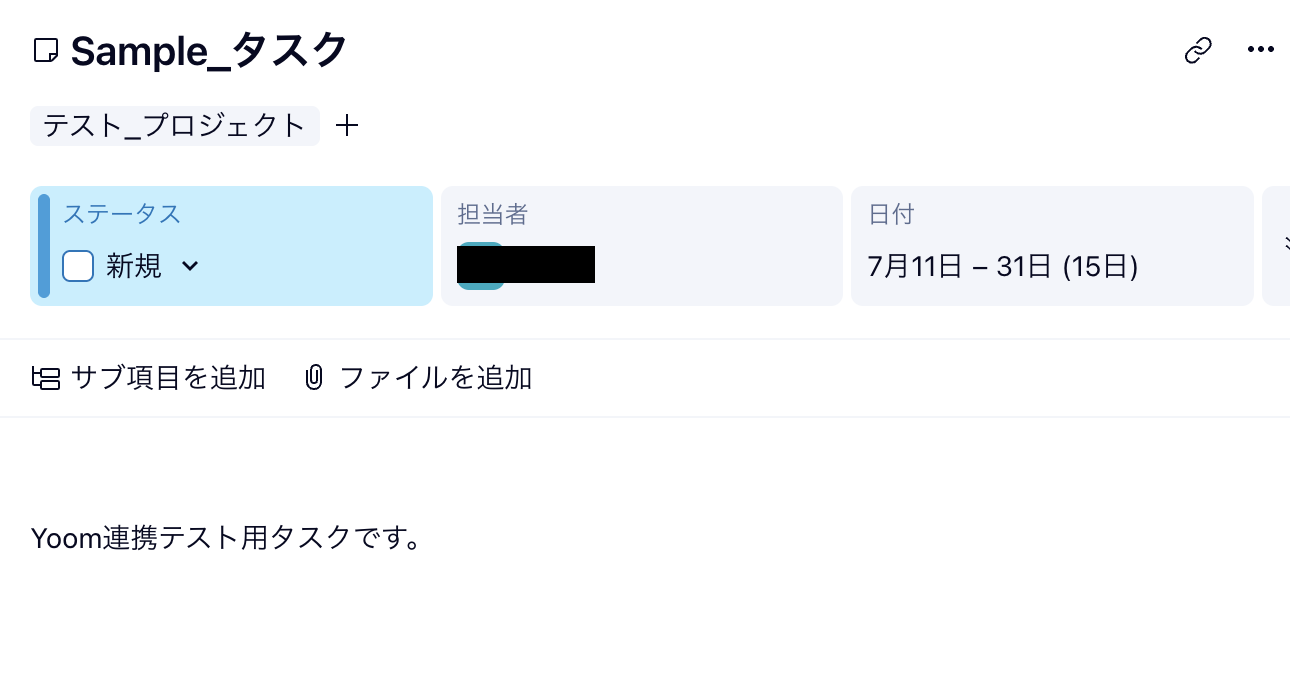Viewport: 1290px width, 678px height.
Task: Click the paperclip attachment icon
Action: (314, 378)
